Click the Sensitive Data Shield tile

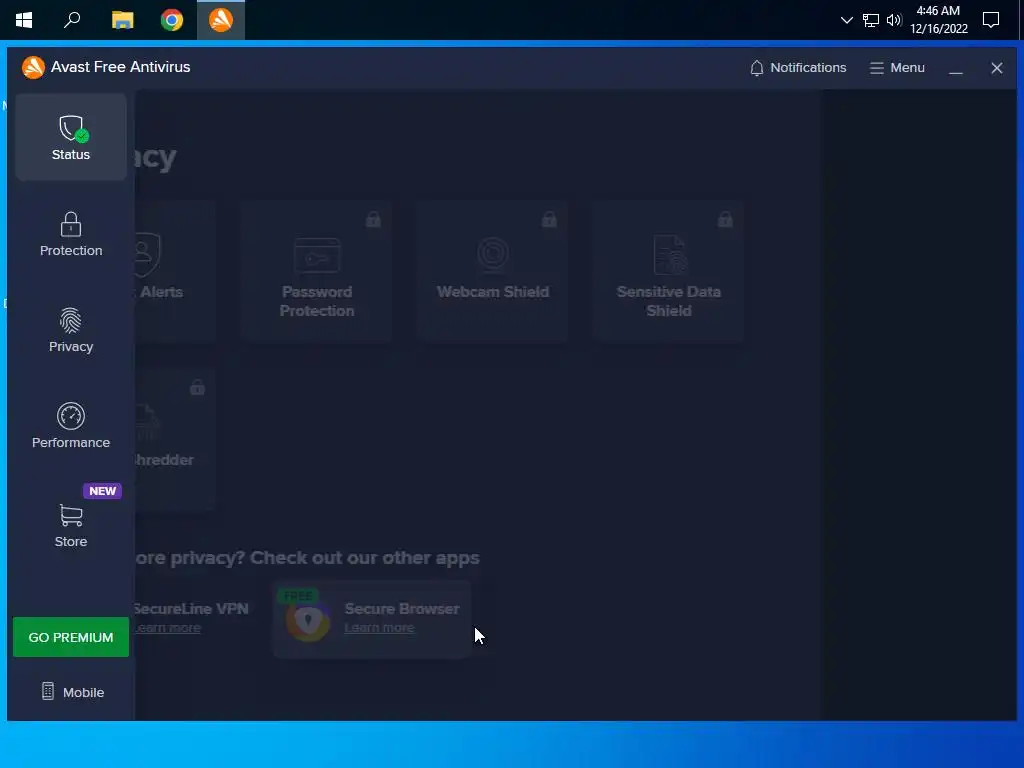669,272
